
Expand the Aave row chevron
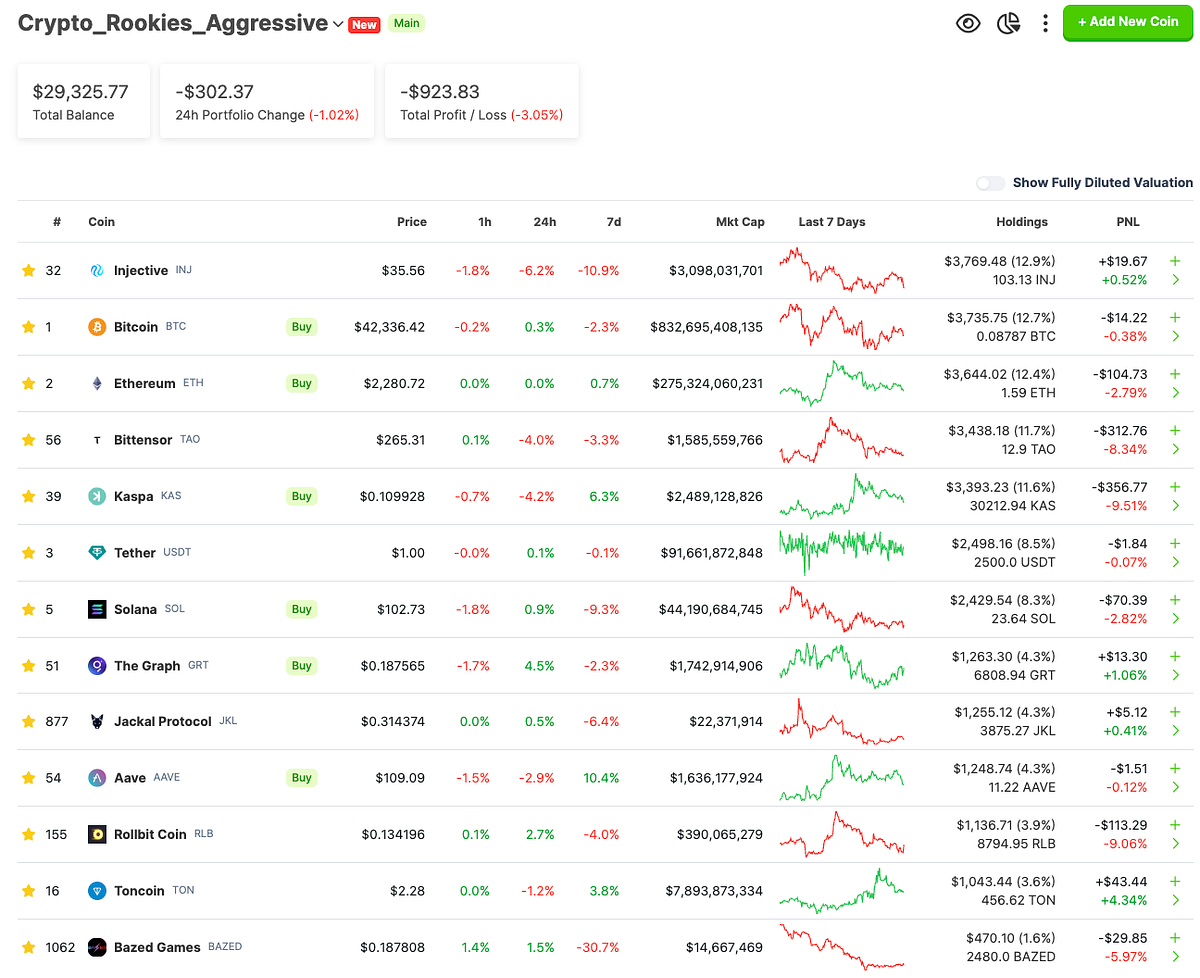1176,787
